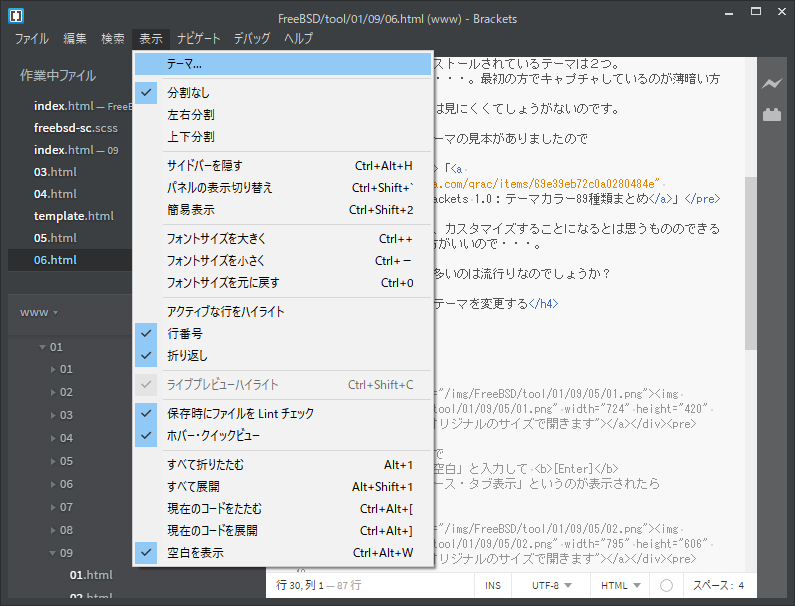Open HTML language mode dropdown
The image size is (795, 606).
(620, 586)
